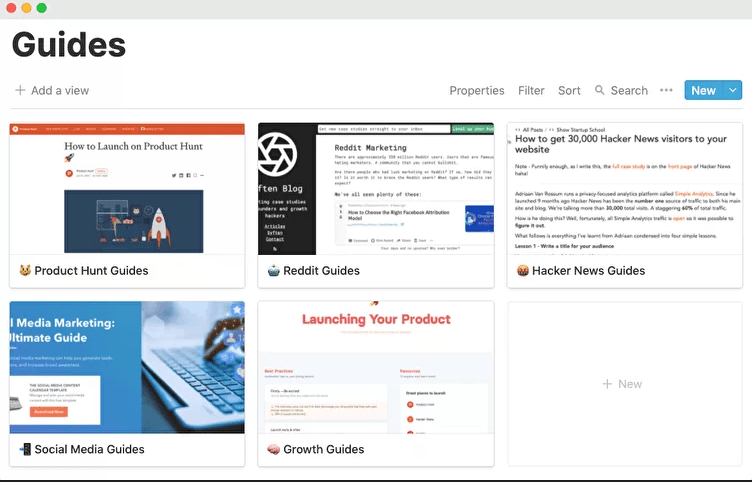Click the empty + New card placeholder
752x482 pixels.
624,384
